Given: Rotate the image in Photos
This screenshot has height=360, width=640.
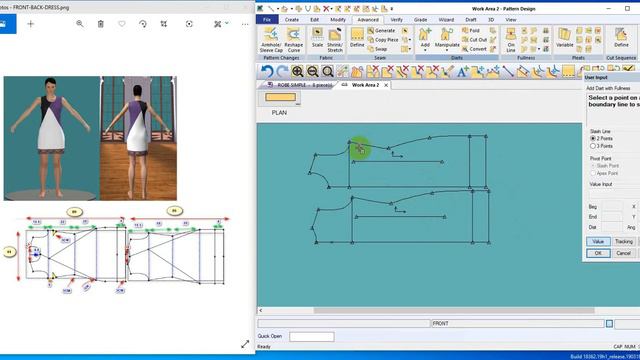Looking at the screenshot, I should (x=142, y=24).
